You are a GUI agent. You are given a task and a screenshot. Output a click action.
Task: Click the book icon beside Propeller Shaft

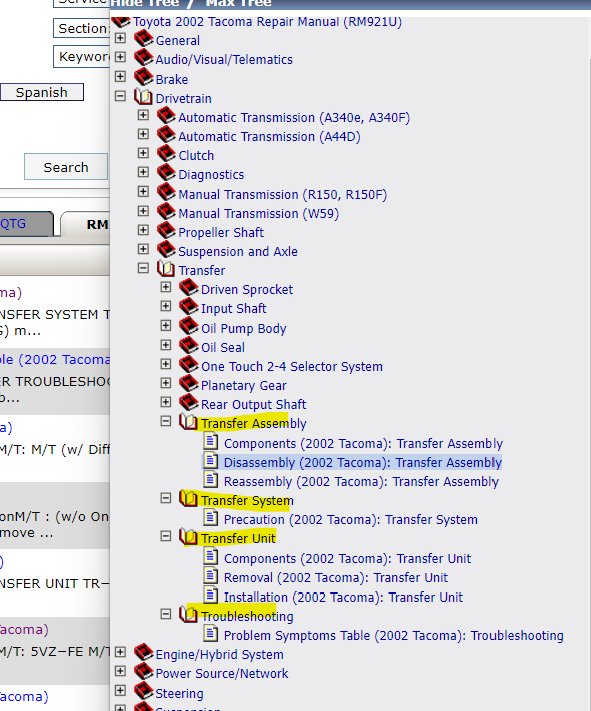click(166, 230)
